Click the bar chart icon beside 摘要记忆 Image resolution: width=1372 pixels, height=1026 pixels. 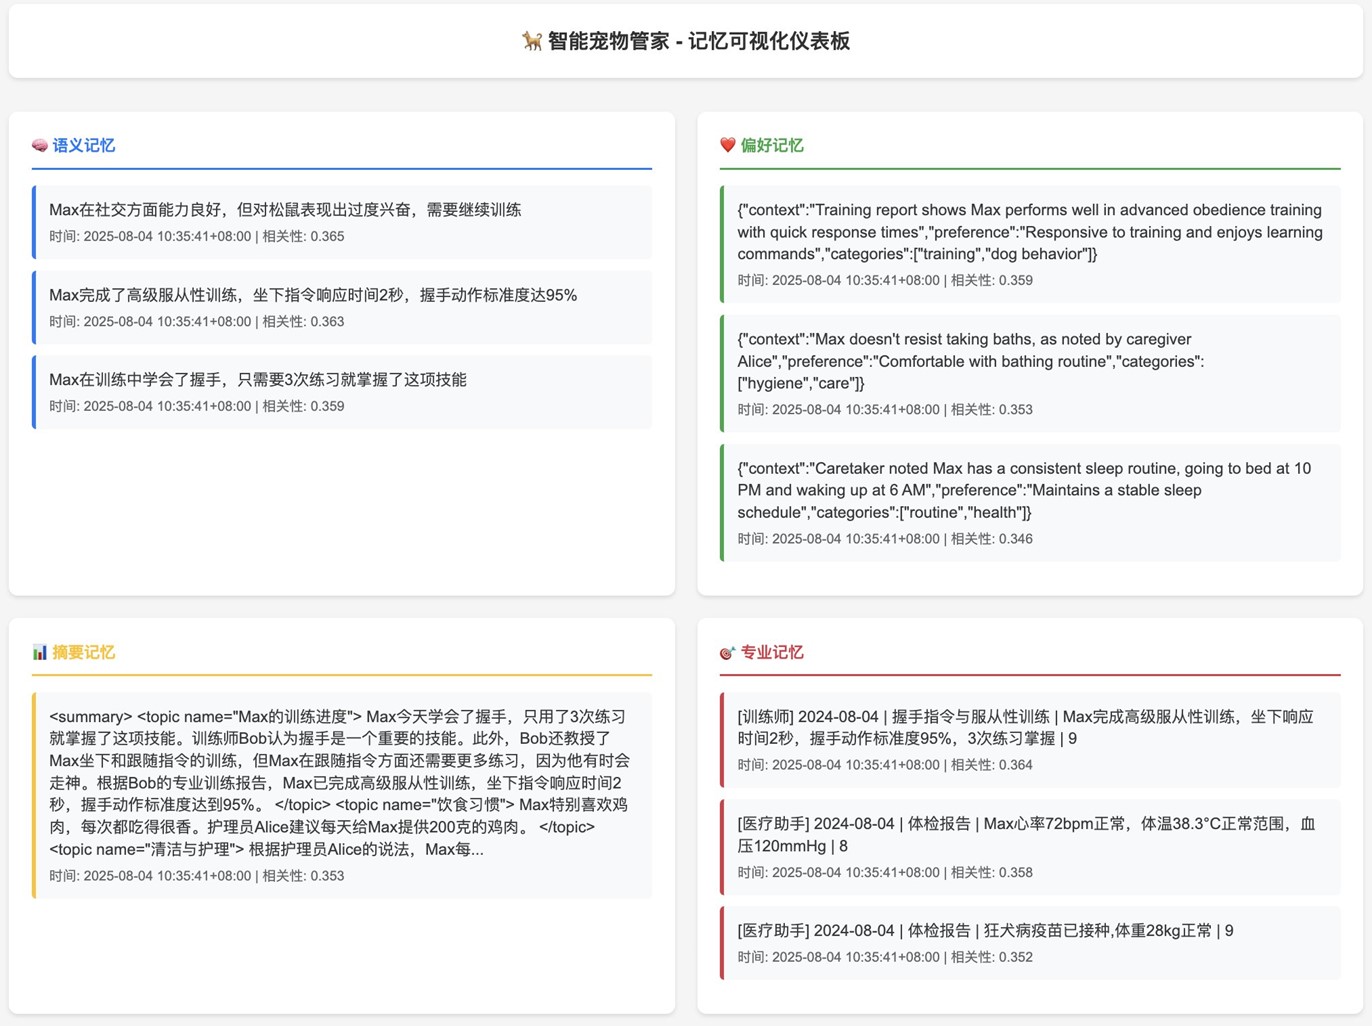tap(40, 653)
